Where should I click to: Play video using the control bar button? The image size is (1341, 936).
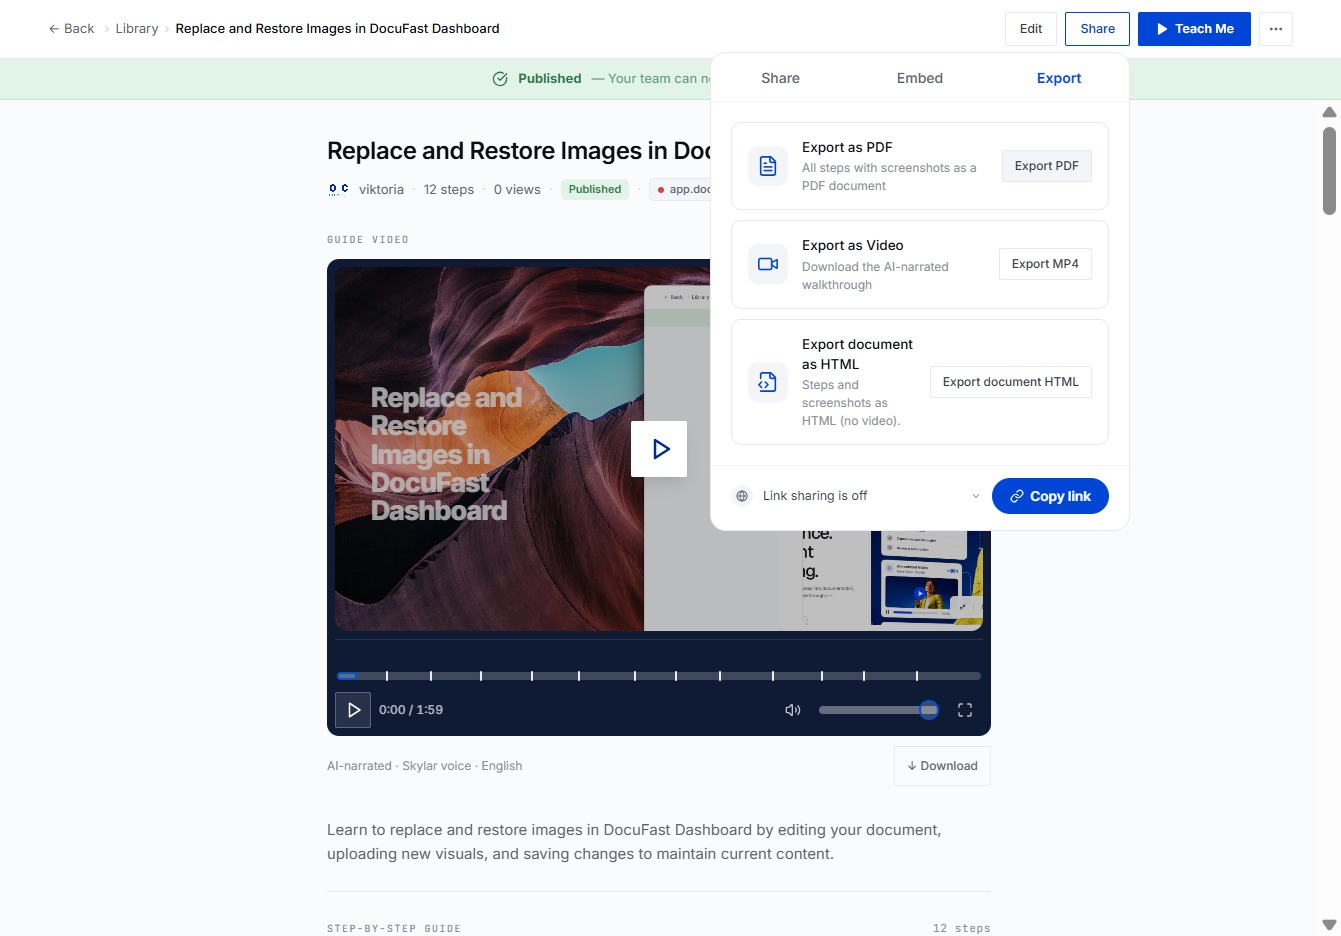pyautogui.click(x=353, y=710)
